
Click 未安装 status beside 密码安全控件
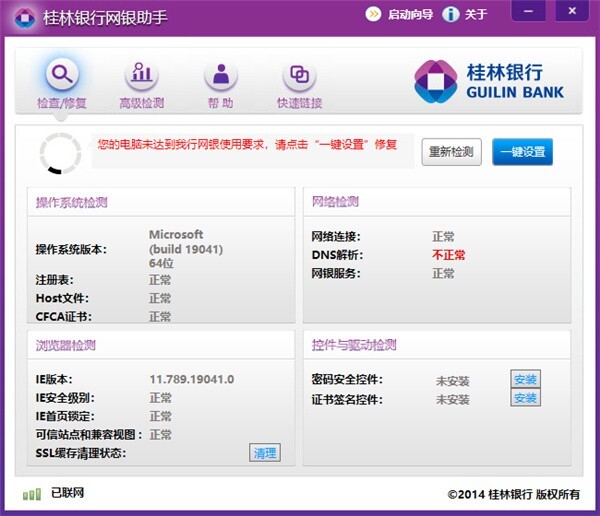[453, 381]
